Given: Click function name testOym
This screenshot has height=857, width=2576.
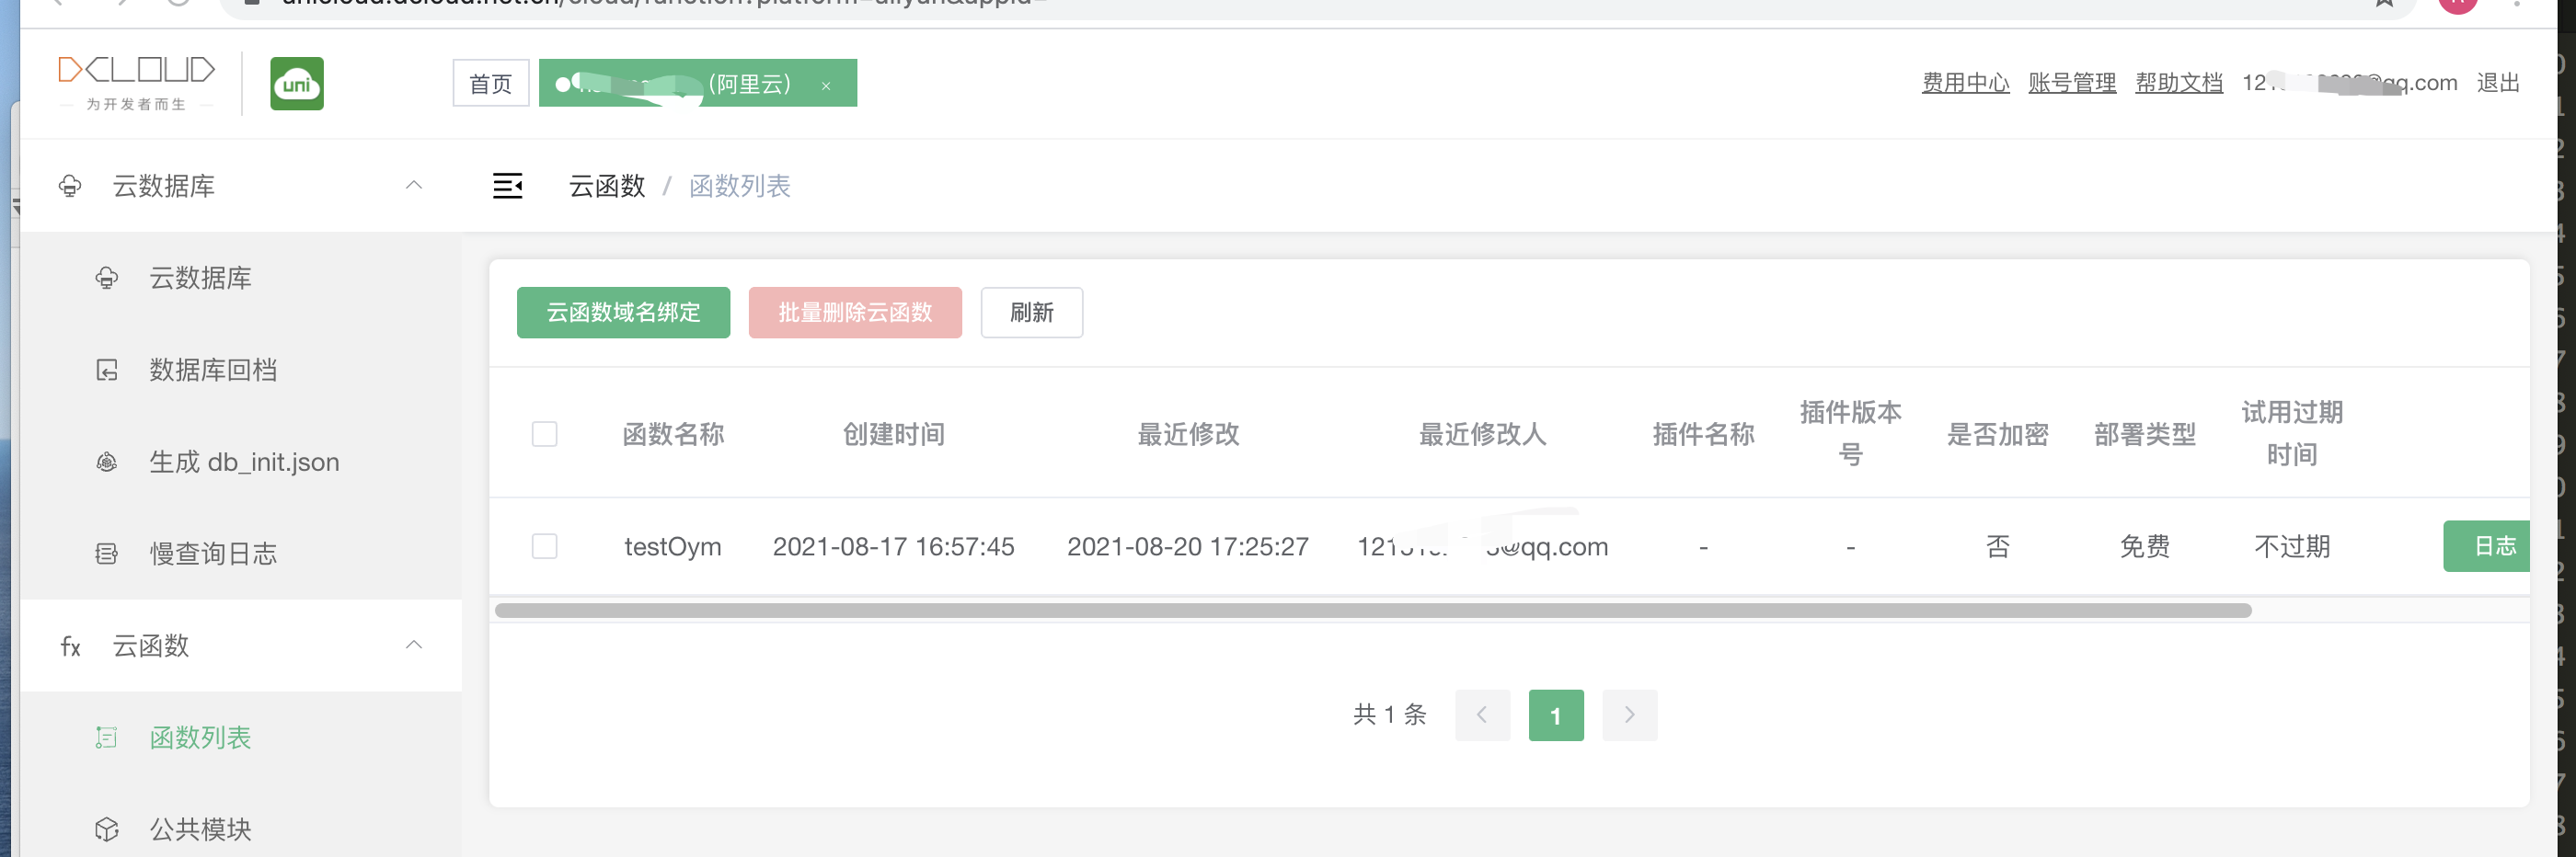Looking at the screenshot, I should pos(673,547).
